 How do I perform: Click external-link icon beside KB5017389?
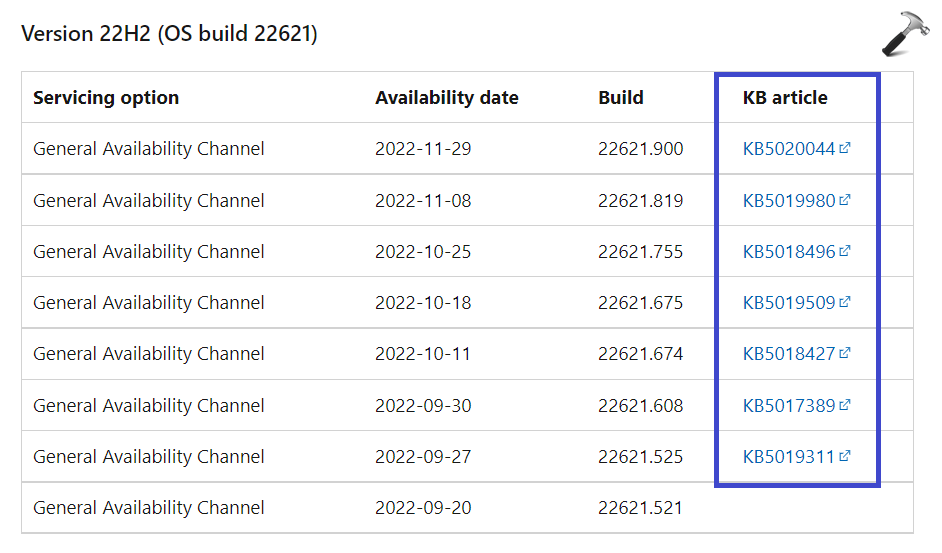pos(845,405)
